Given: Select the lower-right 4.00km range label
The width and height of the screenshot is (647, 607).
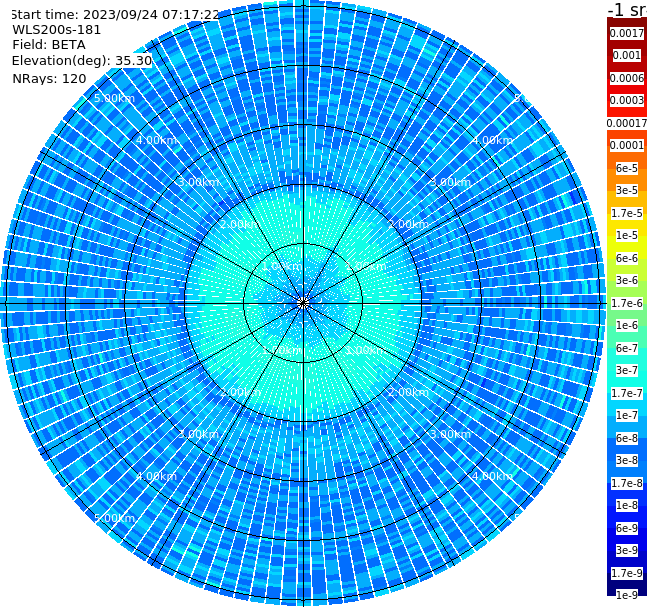Looking at the screenshot, I should [492, 476].
